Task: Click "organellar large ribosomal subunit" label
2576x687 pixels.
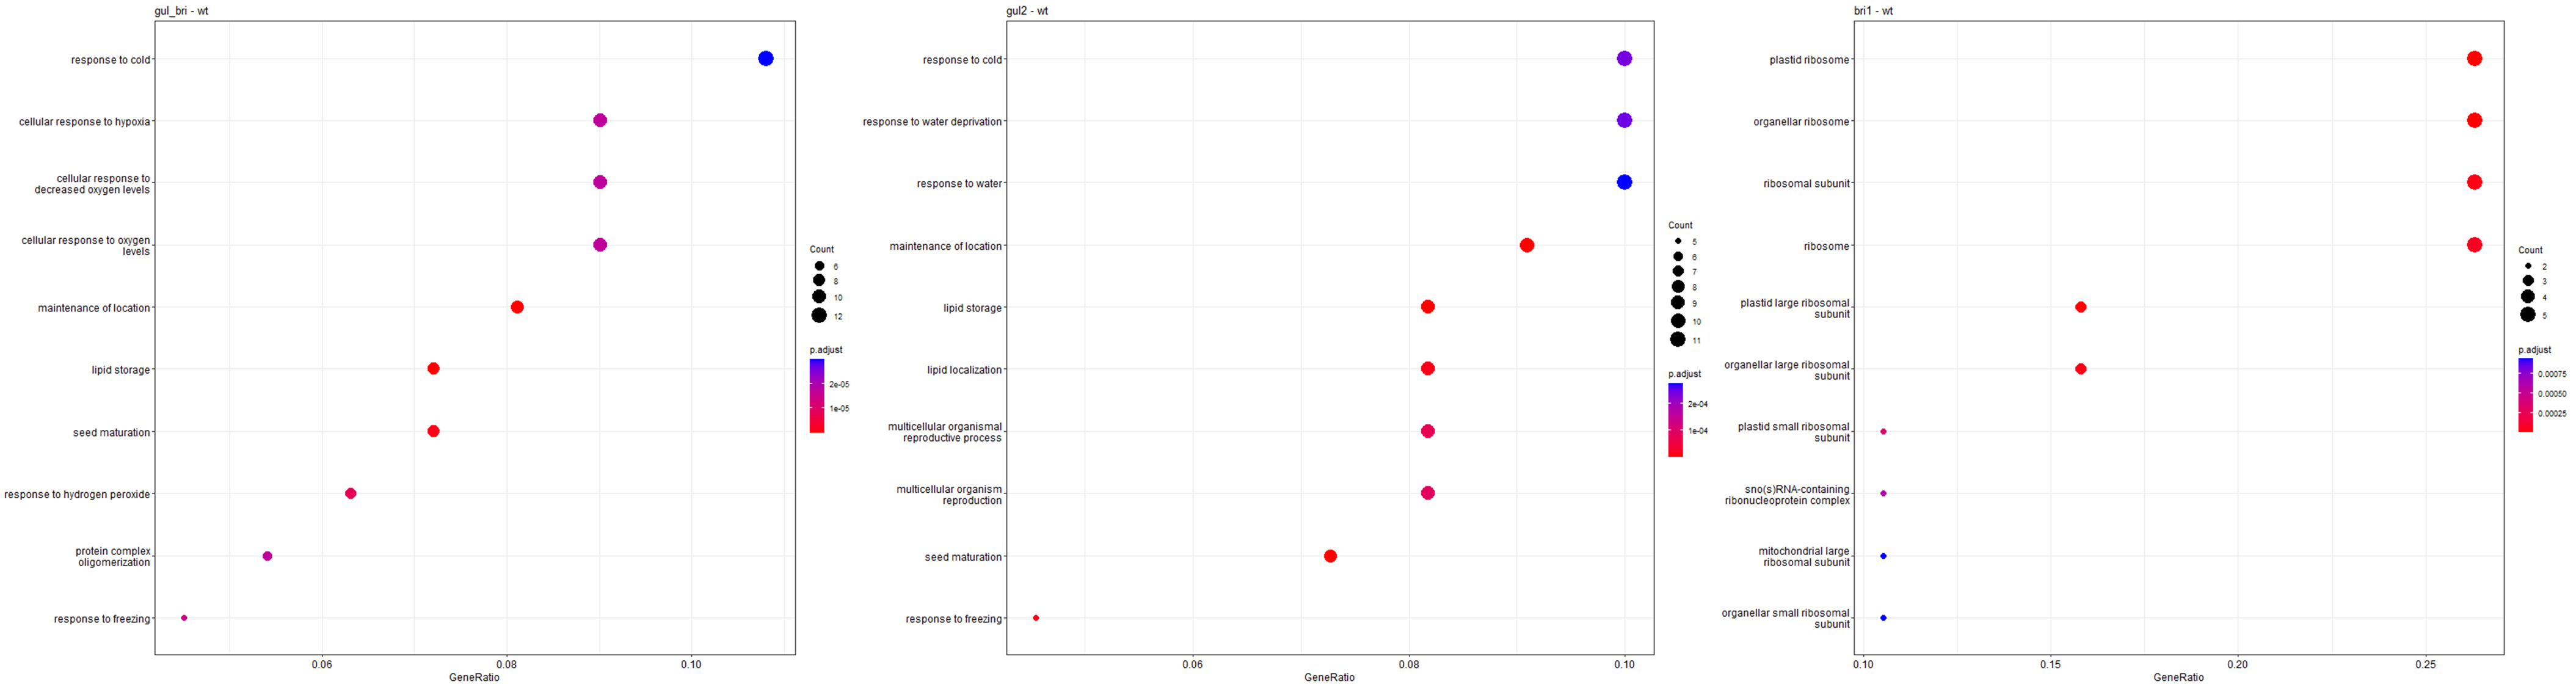Action: tap(1787, 371)
